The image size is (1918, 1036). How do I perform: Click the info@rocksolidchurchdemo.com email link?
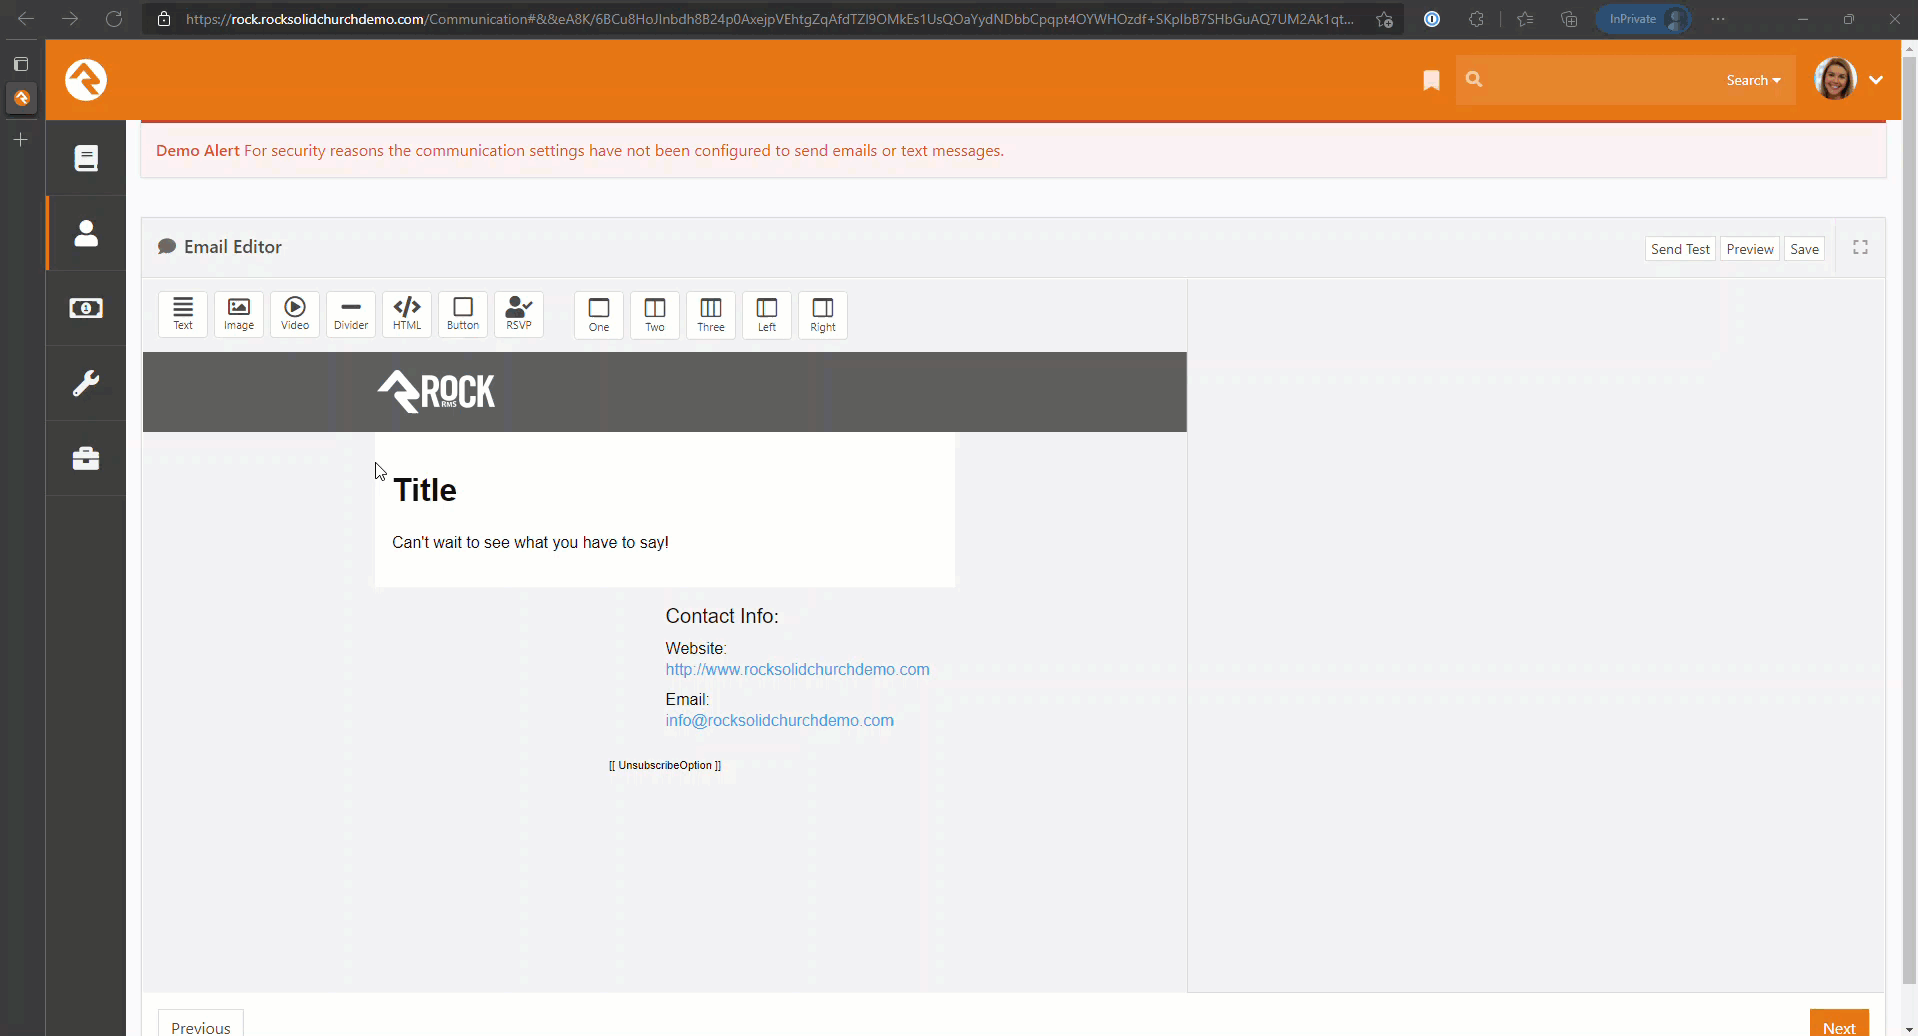(779, 720)
